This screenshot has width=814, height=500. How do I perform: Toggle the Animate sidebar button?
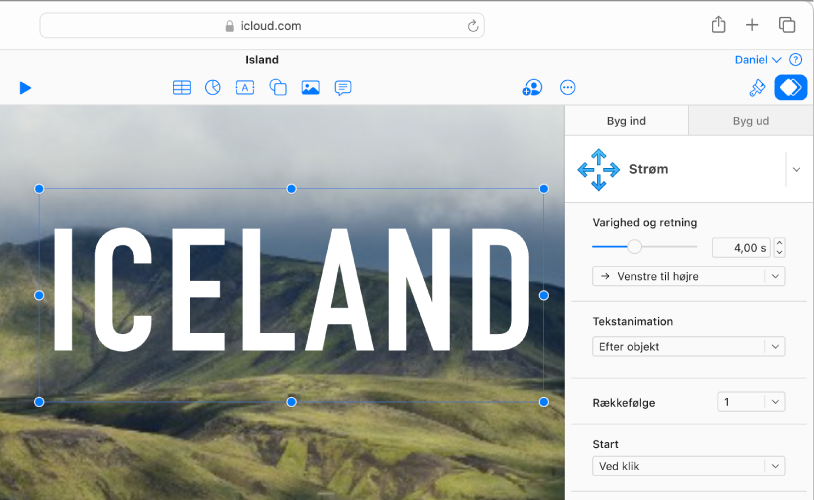click(791, 88)
